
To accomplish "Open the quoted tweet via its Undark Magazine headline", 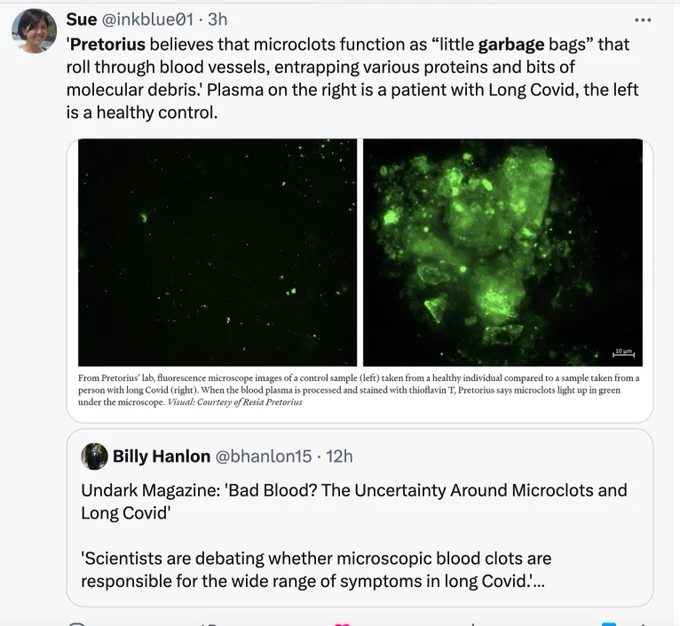I will [354, 501].
